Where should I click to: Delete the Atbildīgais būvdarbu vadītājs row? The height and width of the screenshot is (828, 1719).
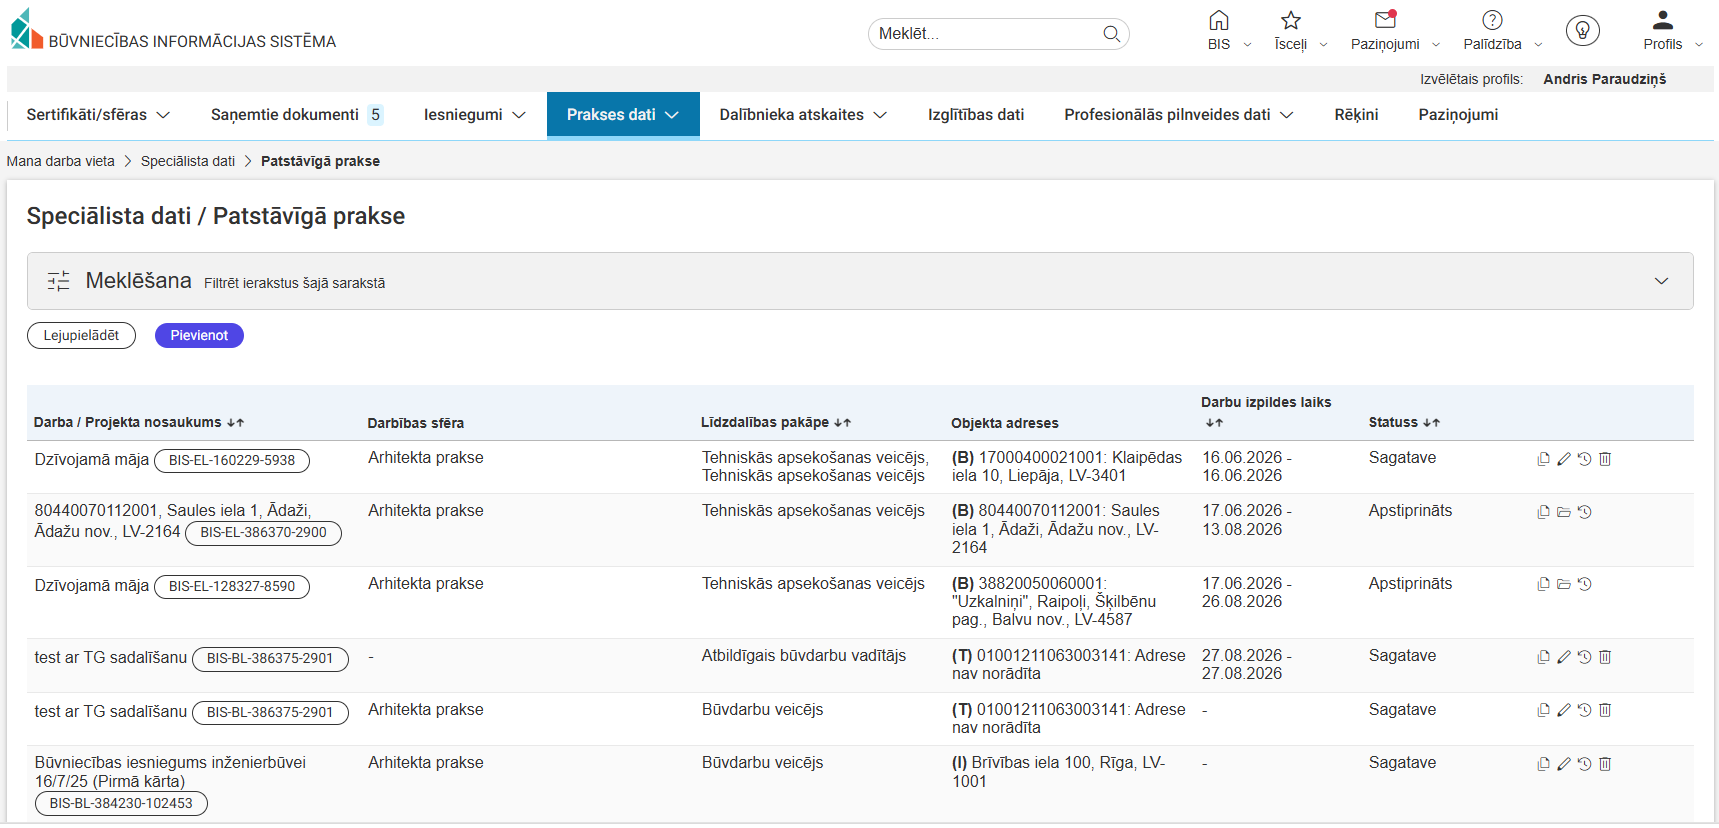click(1605, 657)
